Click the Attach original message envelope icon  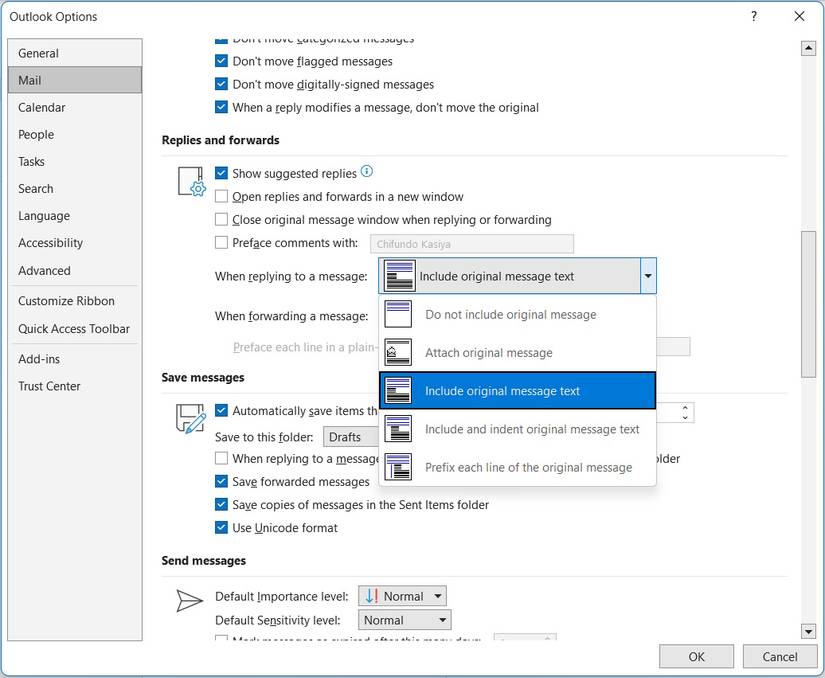[x=398, y=352]
